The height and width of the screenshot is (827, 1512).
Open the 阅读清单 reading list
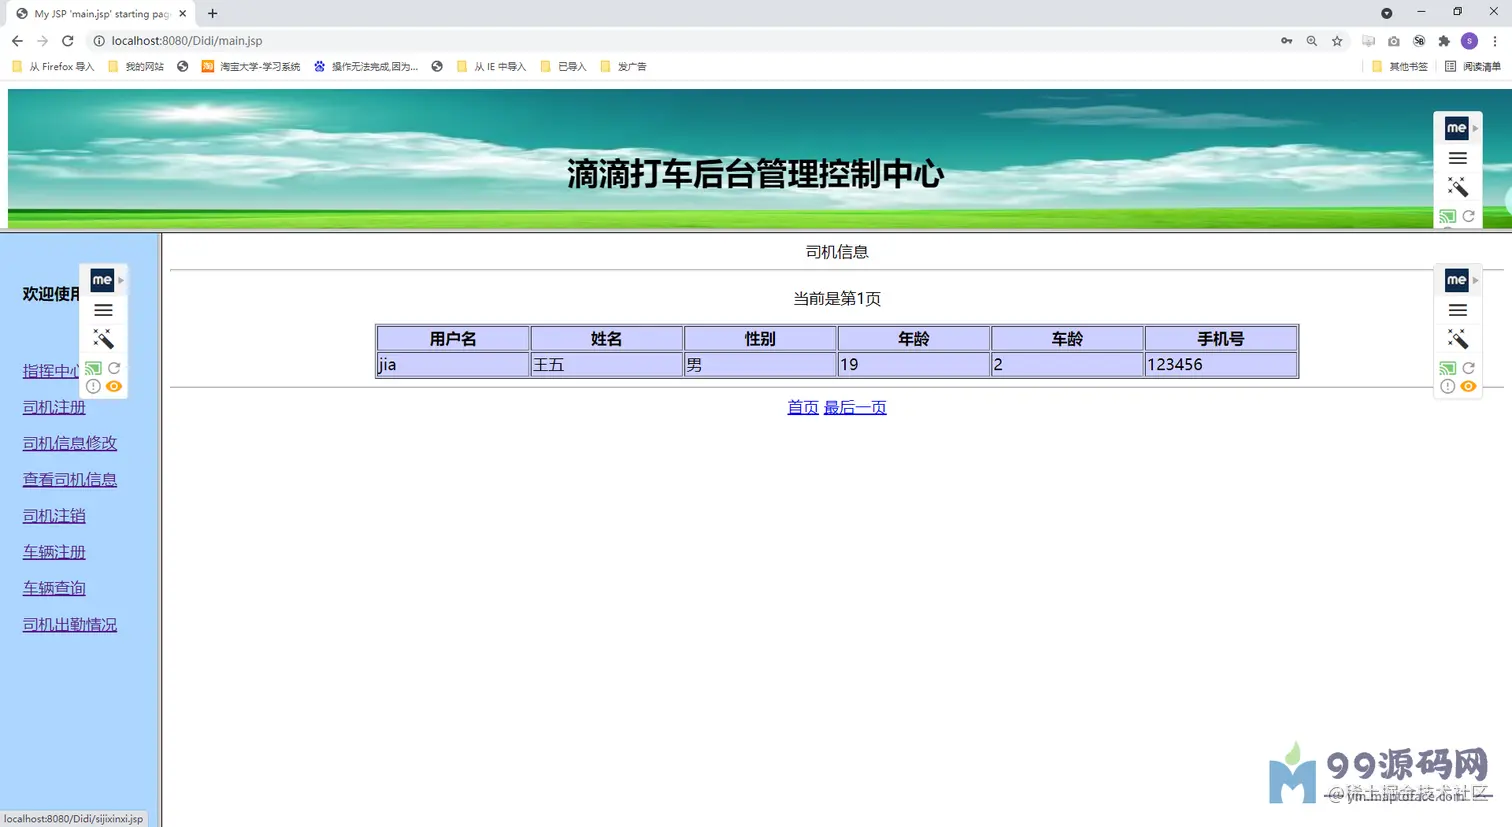tap(1473, 67)
